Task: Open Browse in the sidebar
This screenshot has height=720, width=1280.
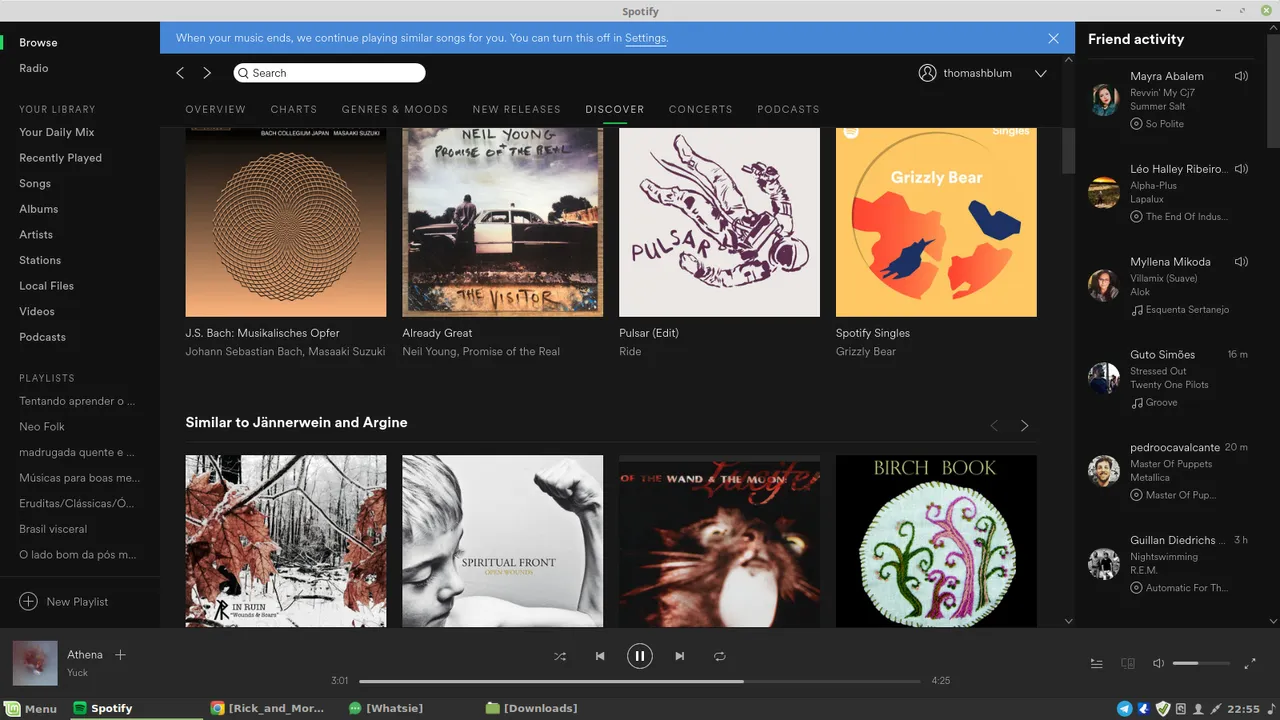Action: (38, 42)
